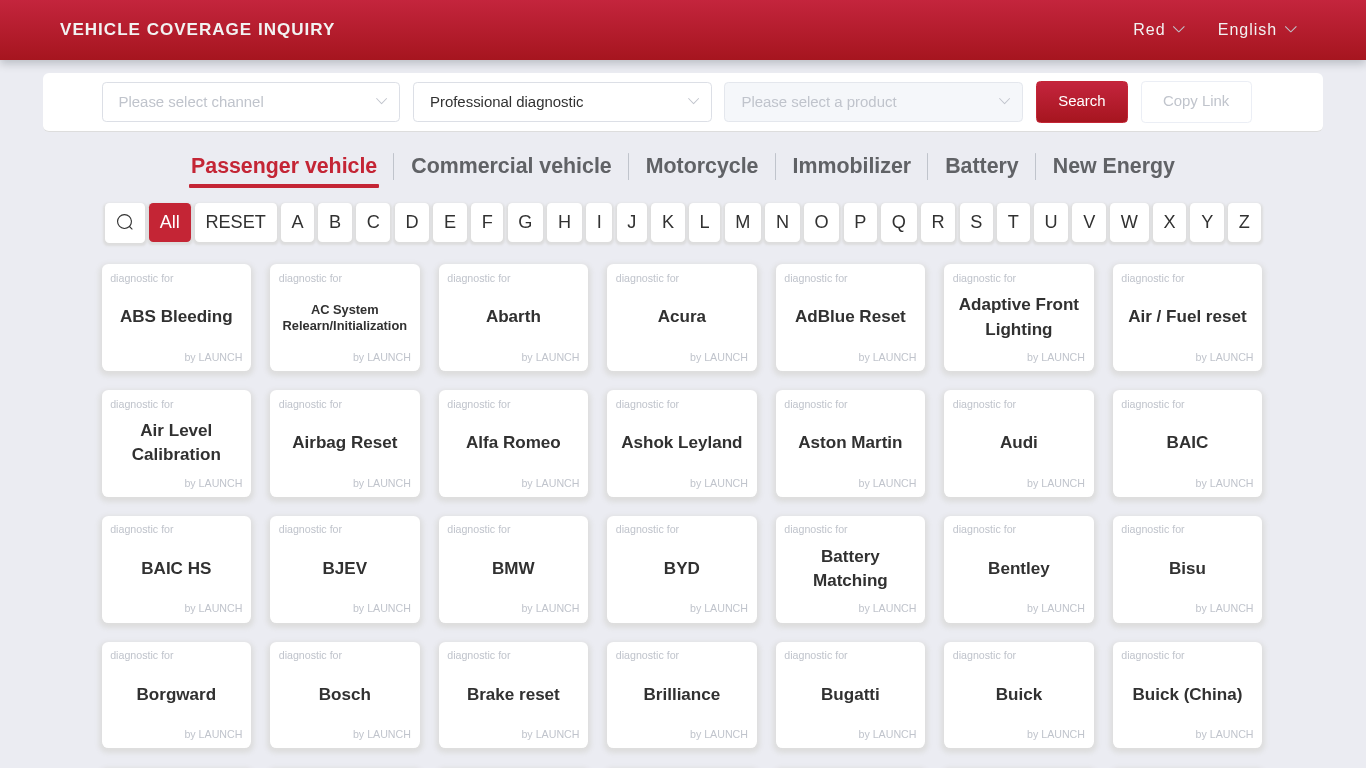Open the Bugatti diagnostic card
This screenshot has height=768, width=1366.
850,695
